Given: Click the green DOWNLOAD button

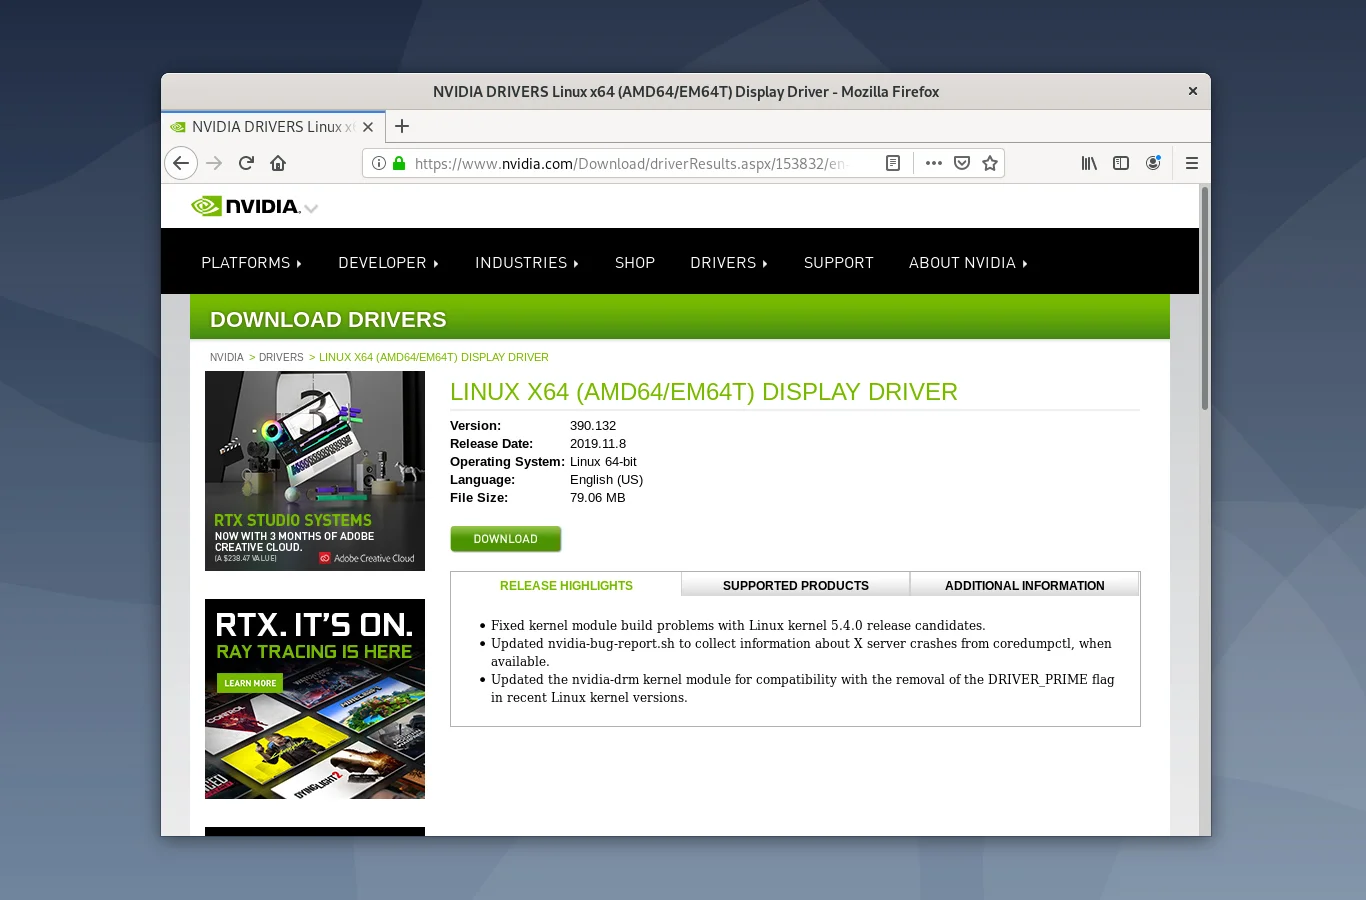Looking at the screenshot, I should click(x=505, y=539).
